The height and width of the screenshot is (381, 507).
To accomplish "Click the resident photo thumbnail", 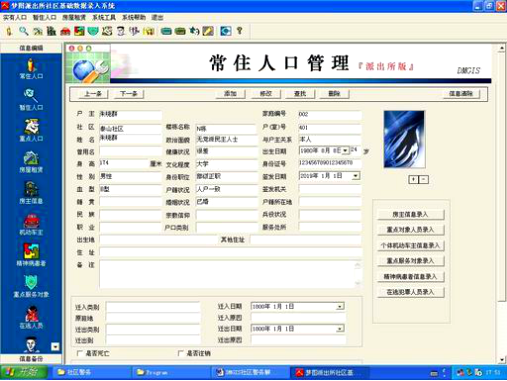I will click(x=404, y=139).
